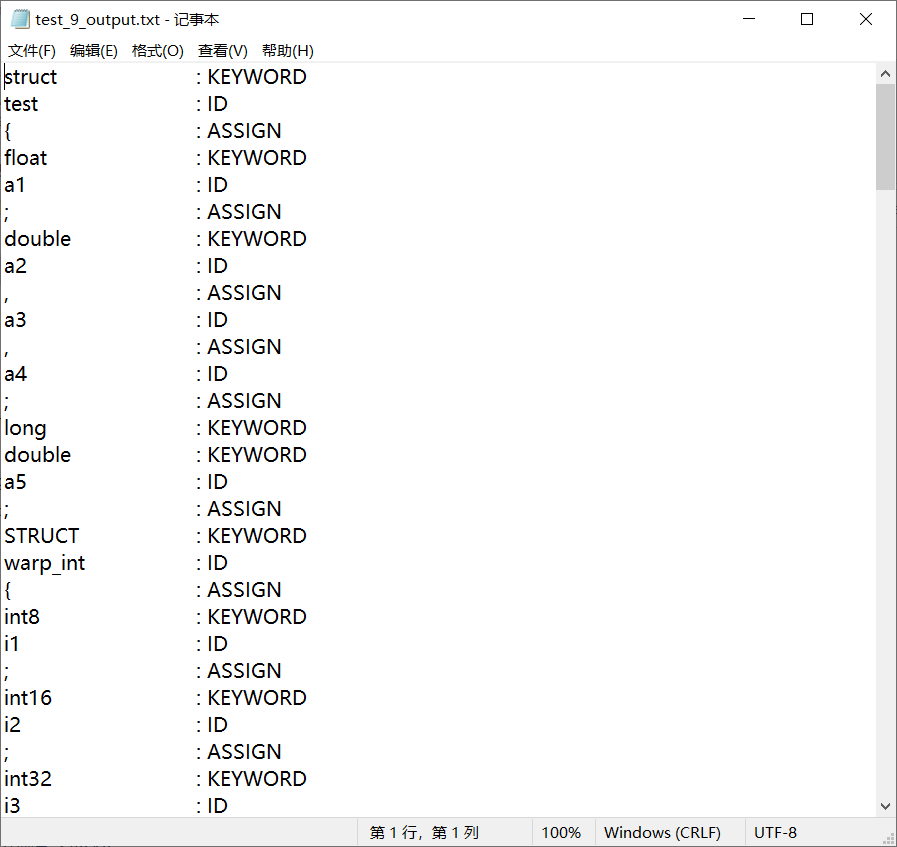Open the 查看(V) menu
897x847 pixels.
point(223,51)
